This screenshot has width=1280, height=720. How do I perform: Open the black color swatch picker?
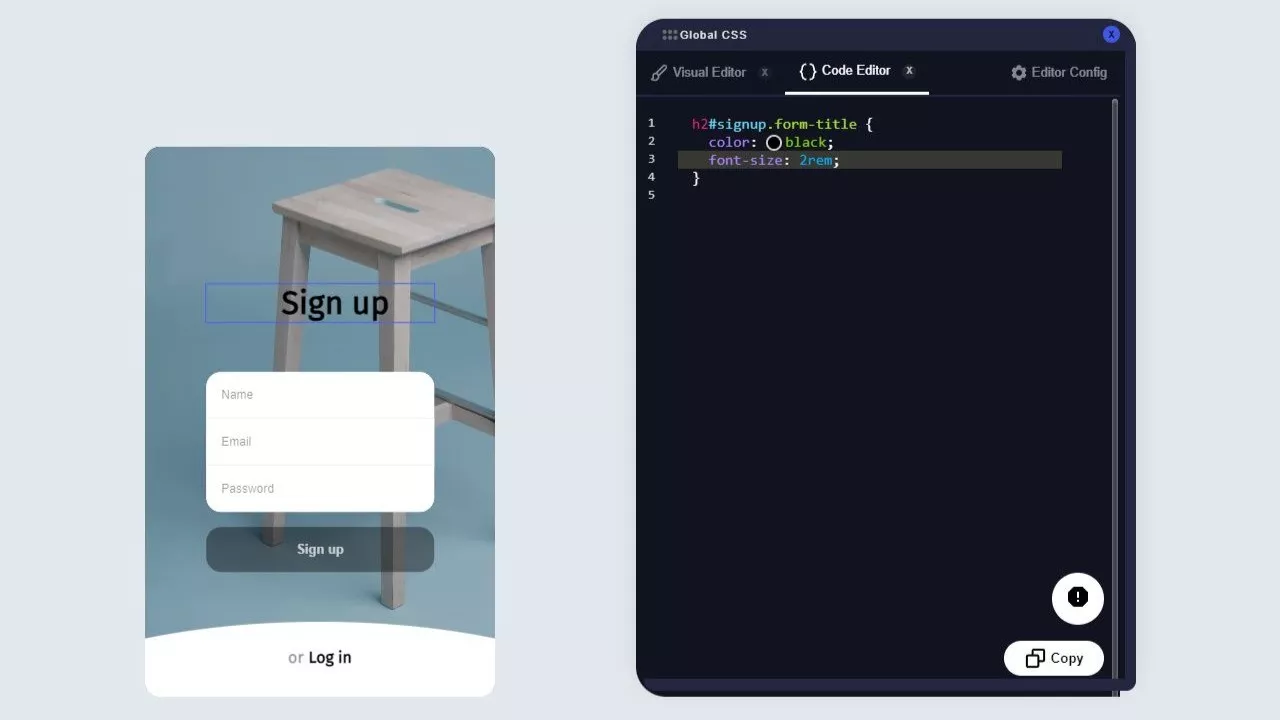774,143
